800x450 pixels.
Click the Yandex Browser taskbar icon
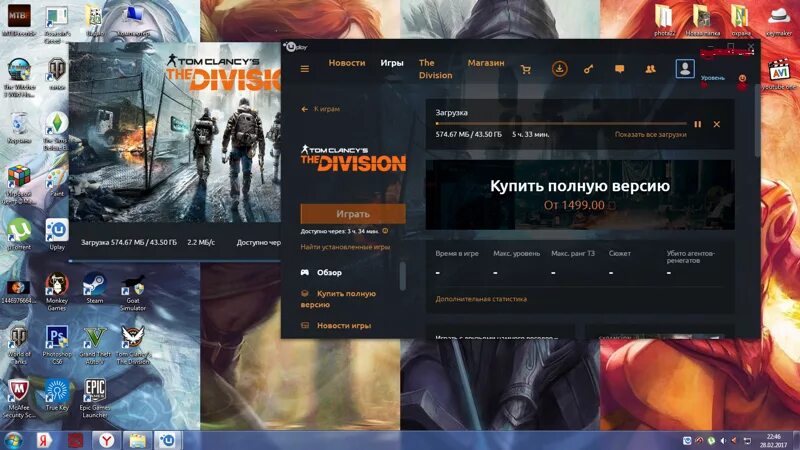[x=106, y=440]
